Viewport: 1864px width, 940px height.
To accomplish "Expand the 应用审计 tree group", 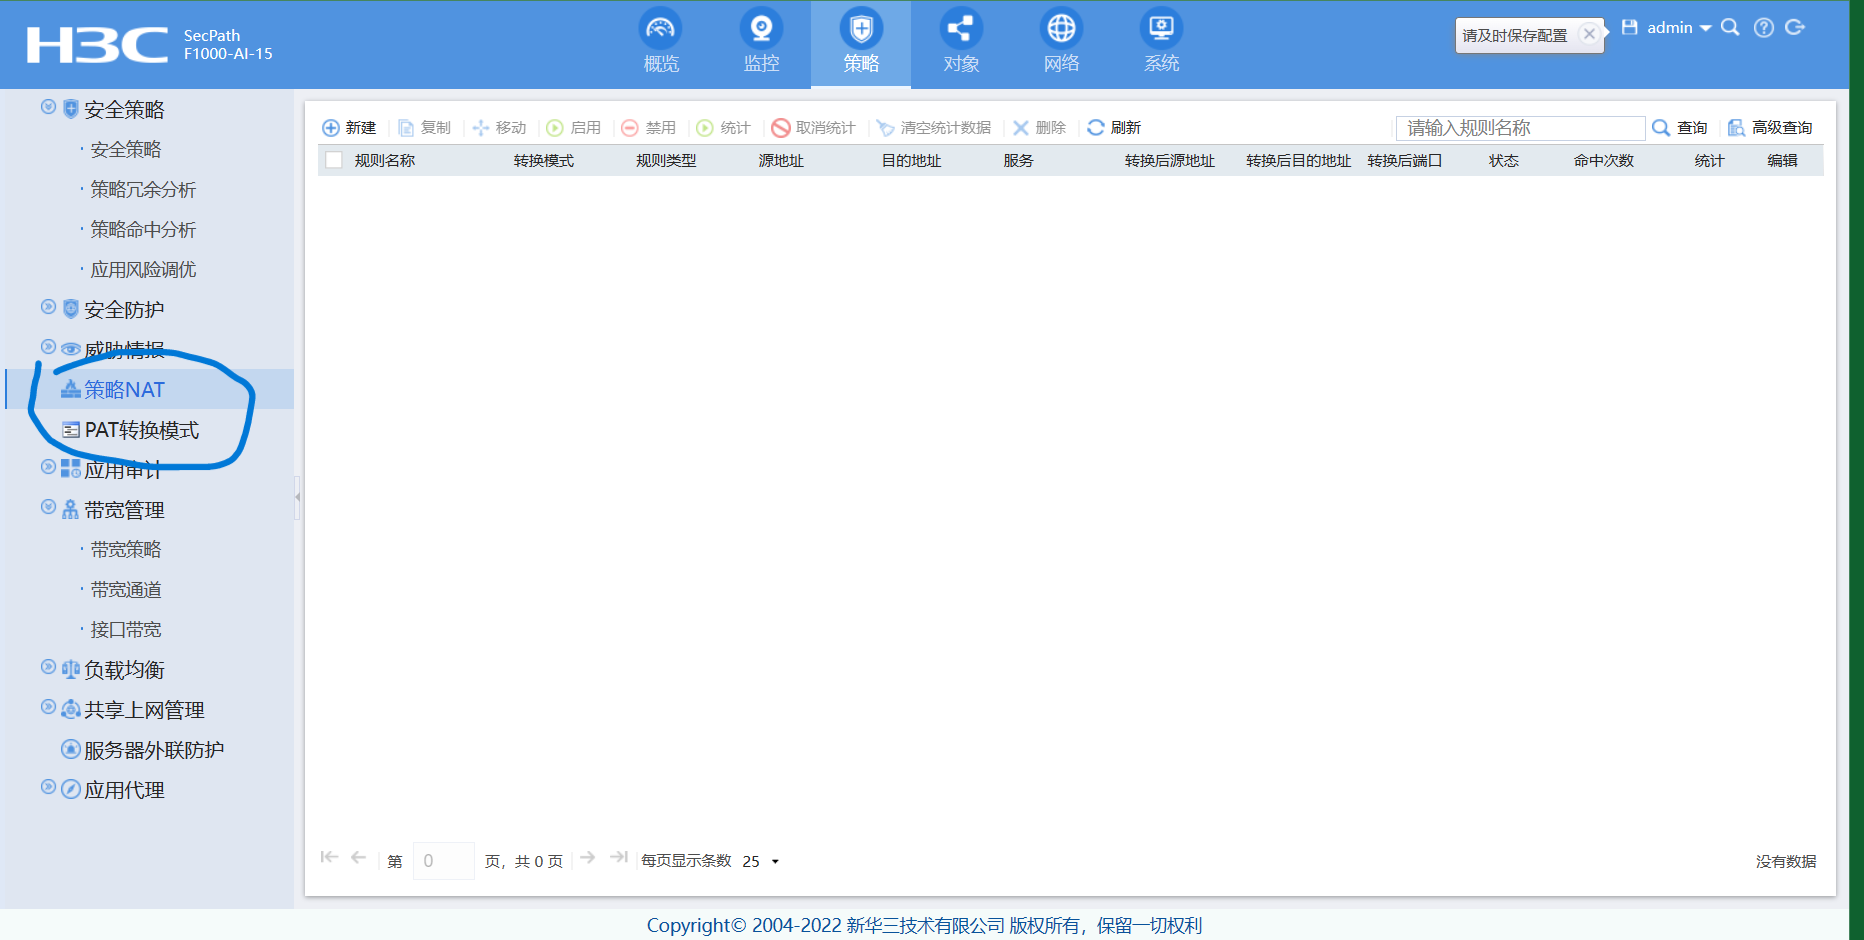I will (48, 467).
